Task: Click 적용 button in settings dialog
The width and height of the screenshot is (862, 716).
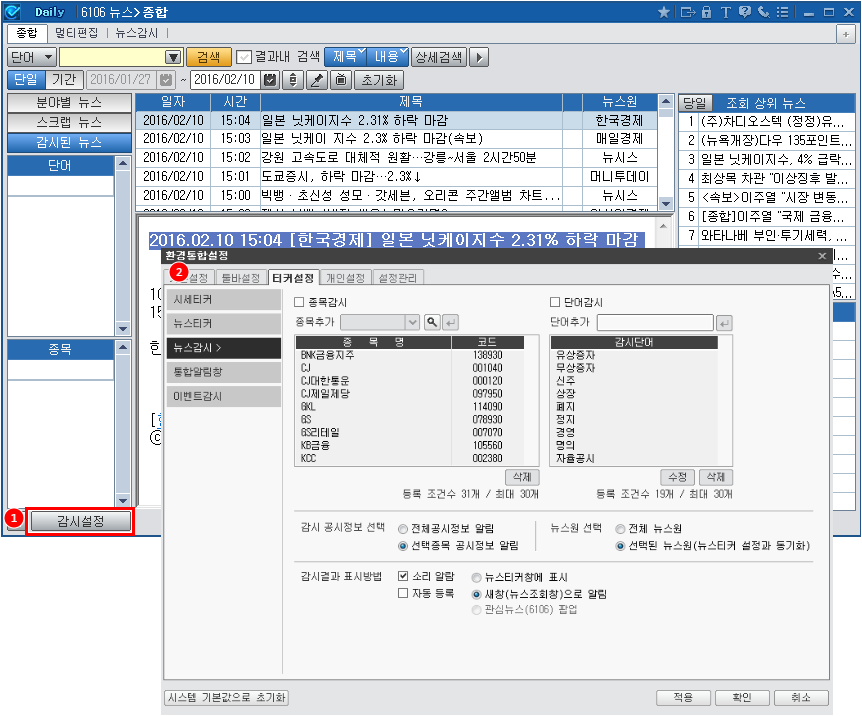Action: pos(683,697)
